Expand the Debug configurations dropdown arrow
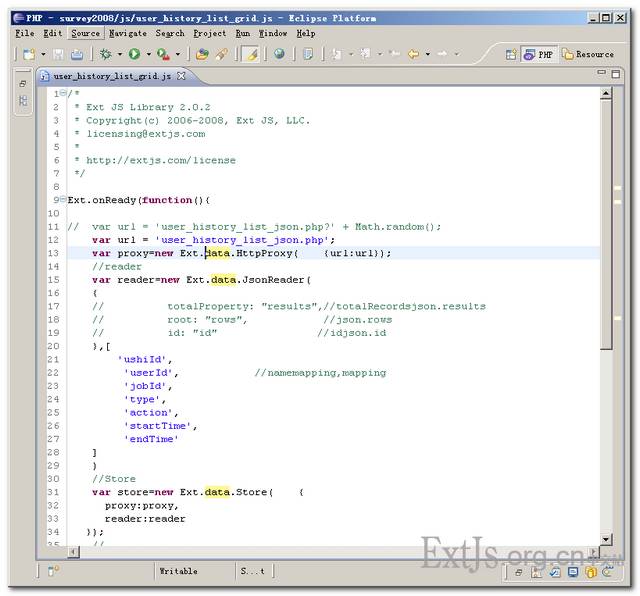Image resolution: width=640 pixels, height=596 pixels. [120, 54]
